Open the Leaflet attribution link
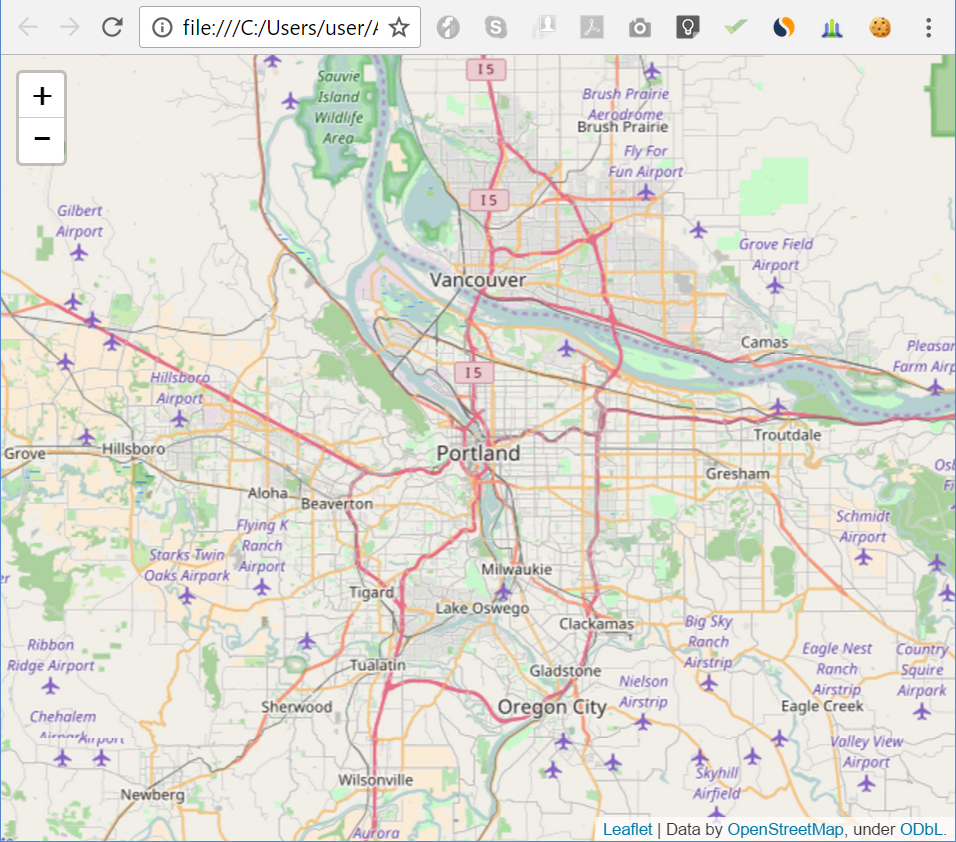This screenshot has height=842, width=956. point(627,829)
